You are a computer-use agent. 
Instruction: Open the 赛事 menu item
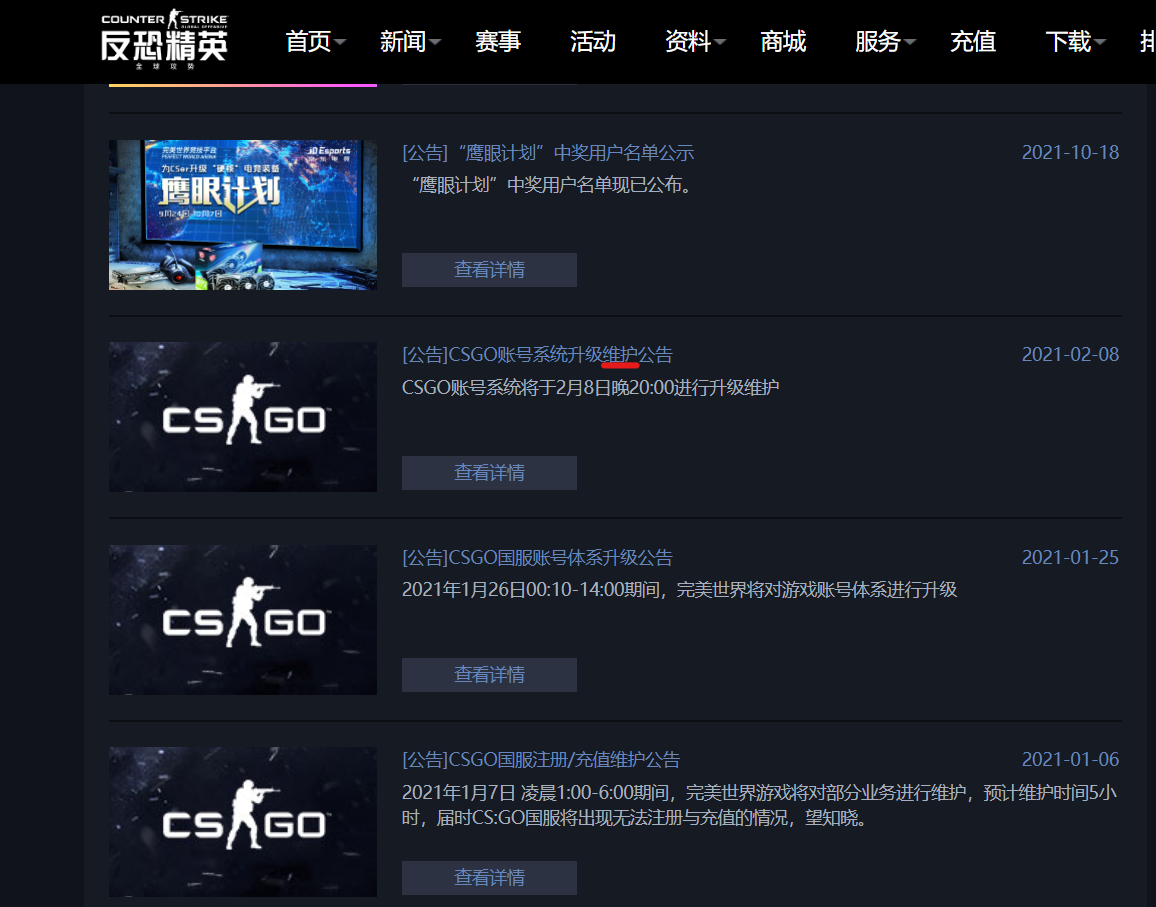click(x=498, y=41)
